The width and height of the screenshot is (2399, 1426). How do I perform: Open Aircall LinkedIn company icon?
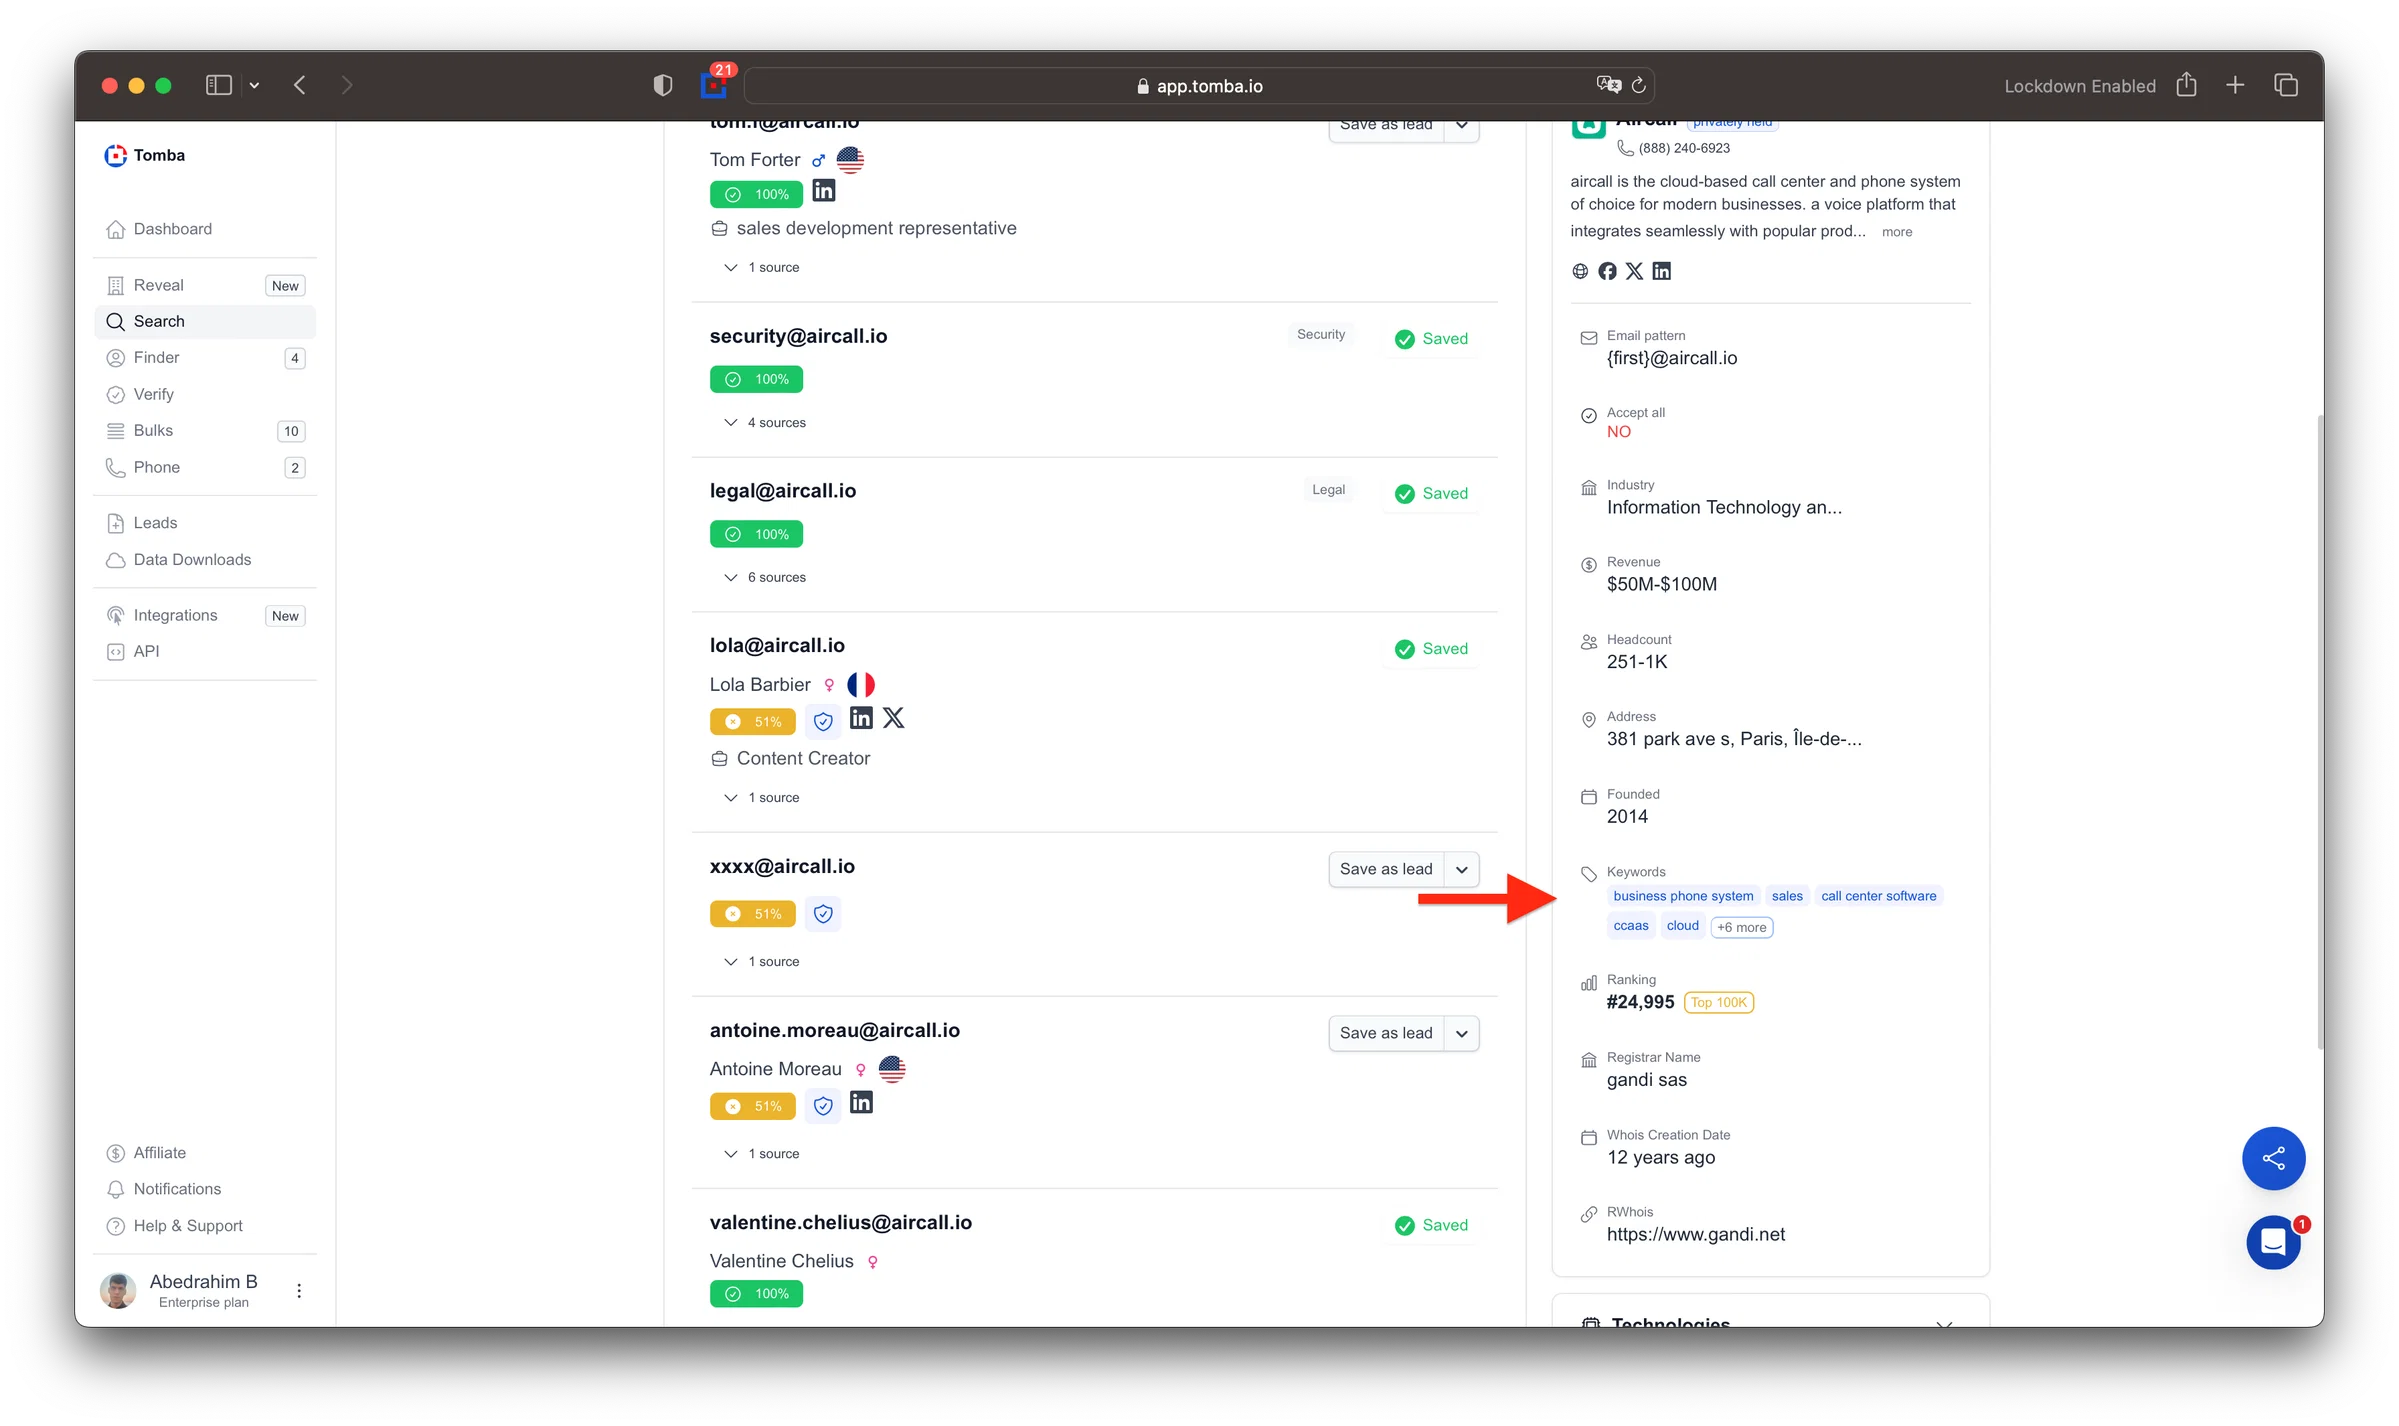coord(1662,271)
